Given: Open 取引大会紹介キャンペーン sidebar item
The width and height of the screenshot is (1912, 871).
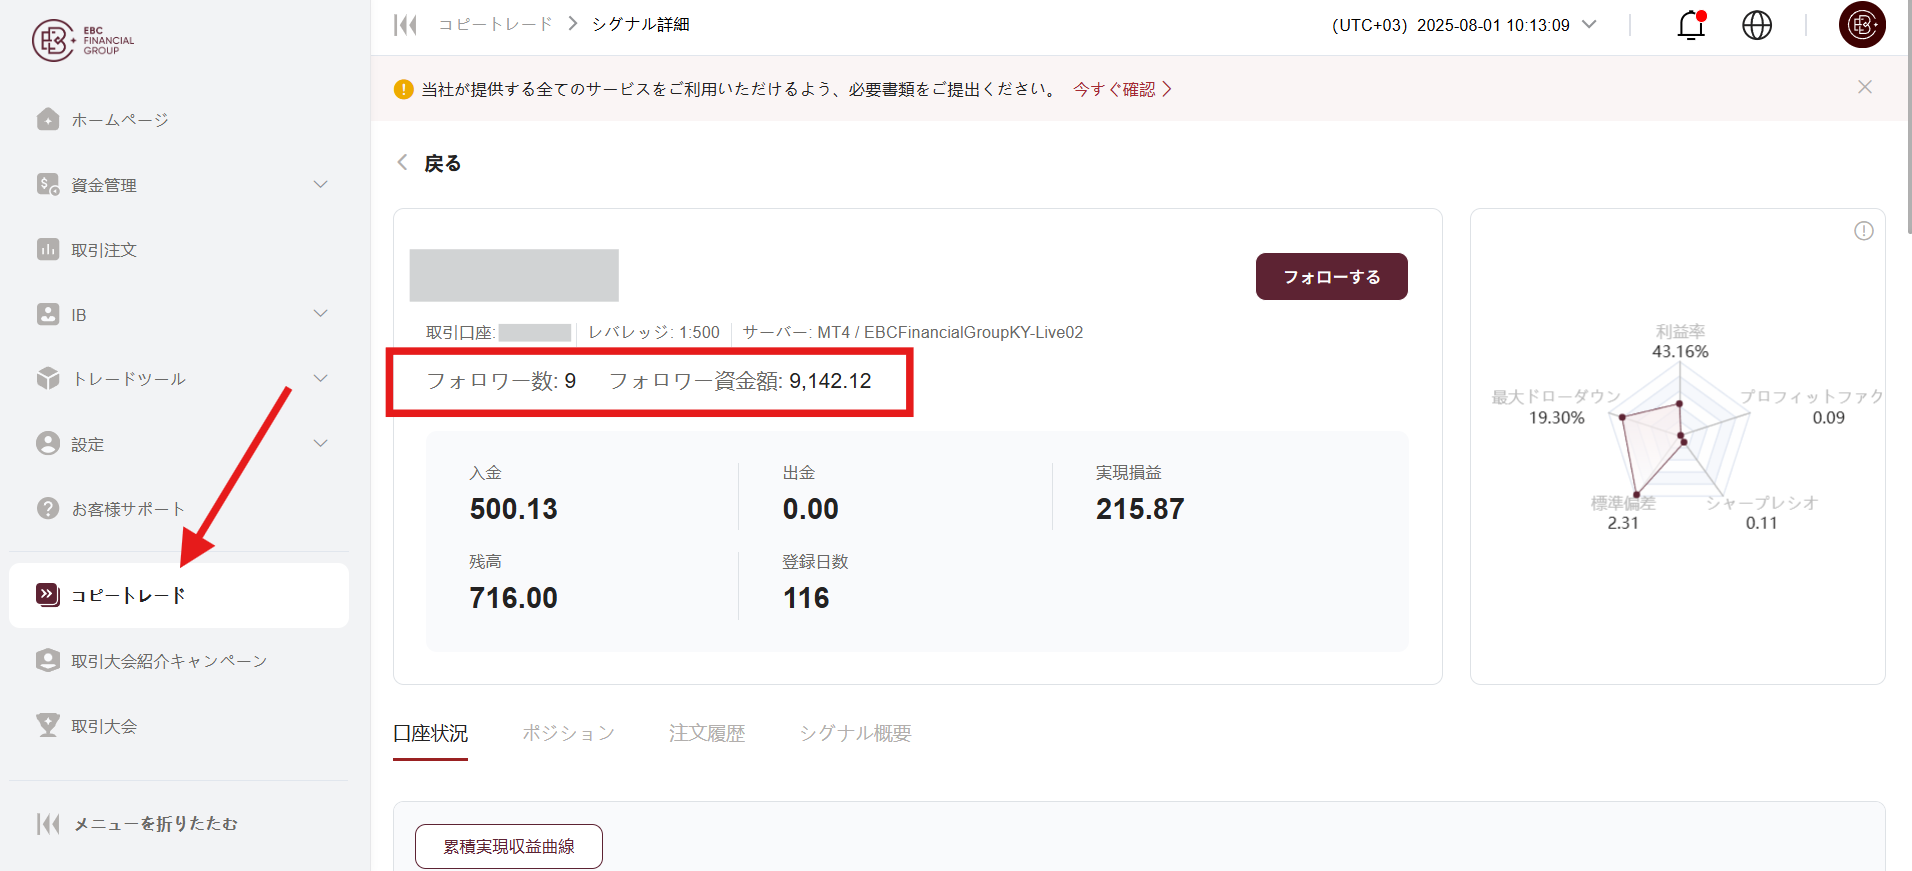Looking at the screenshot, I should tap(179, 661).
